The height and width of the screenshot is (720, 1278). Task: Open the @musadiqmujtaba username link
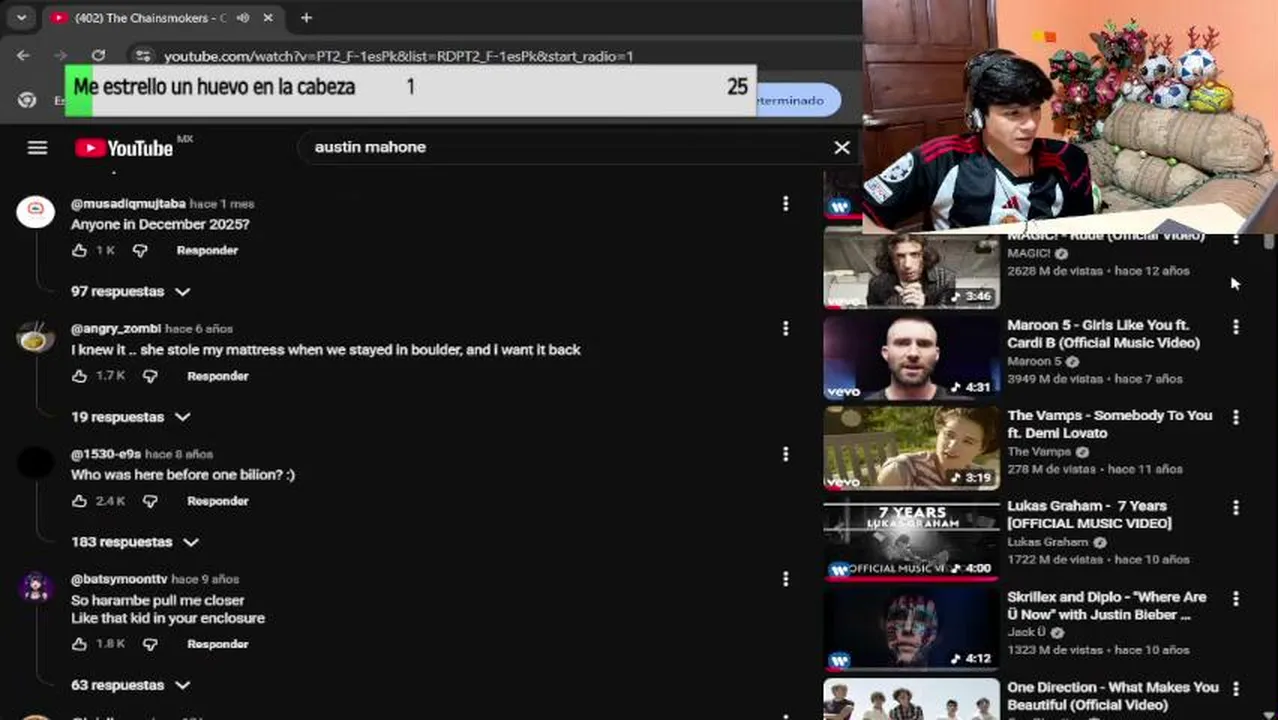(128, 204)
